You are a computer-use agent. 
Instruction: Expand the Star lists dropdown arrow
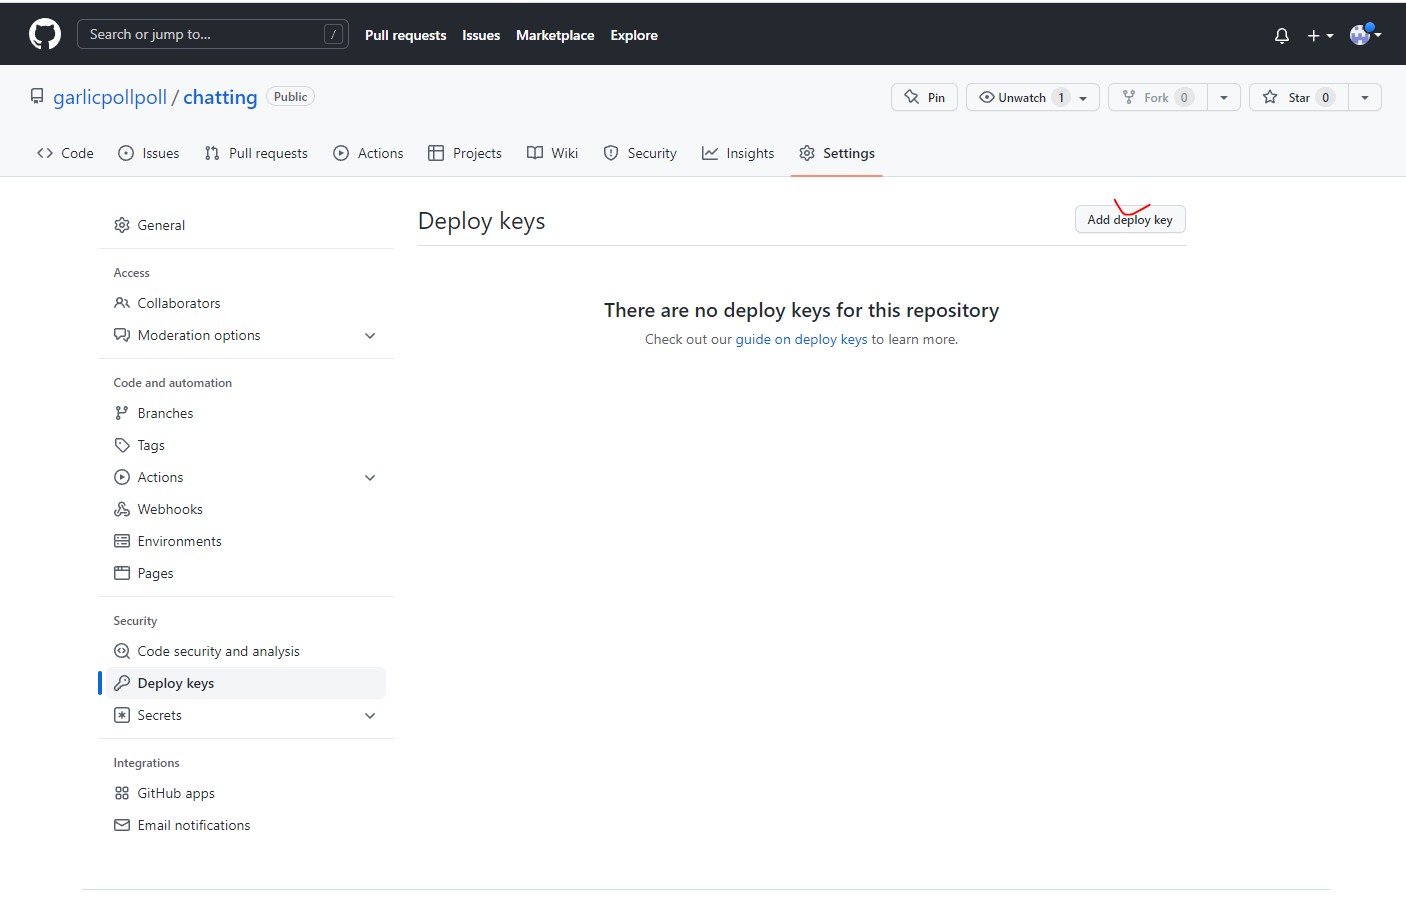[1365, 97]
